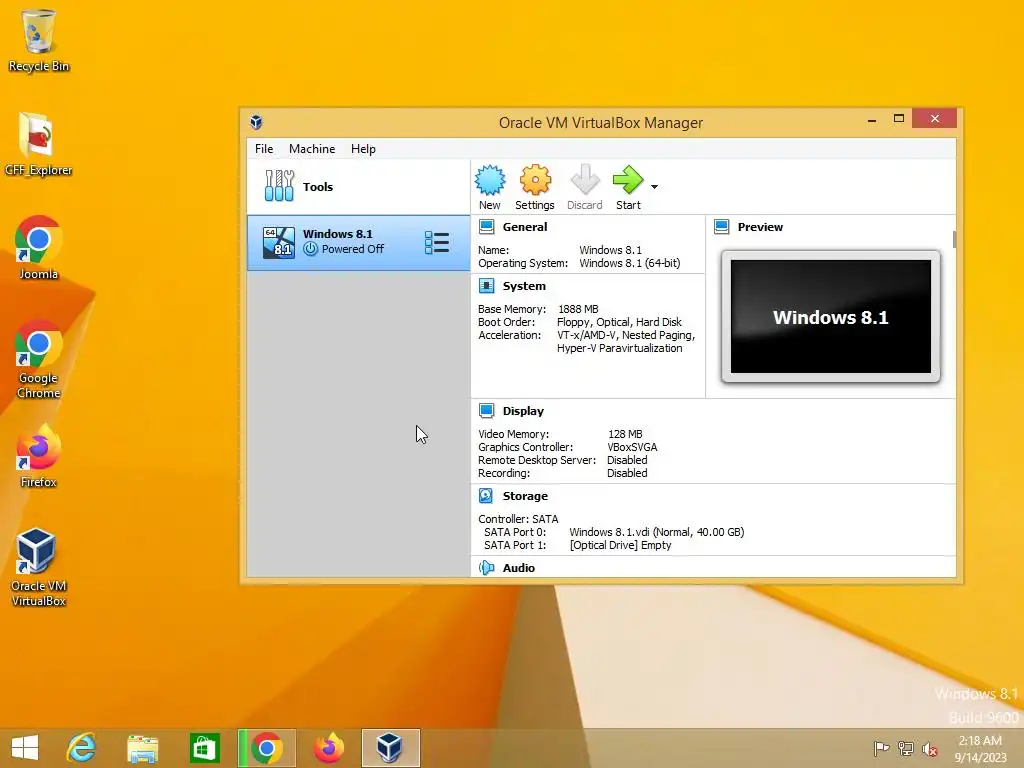Click the Operating System value text
This screenshot has width=1024, height=768.
pyautogui.click(x=630, y=263)
